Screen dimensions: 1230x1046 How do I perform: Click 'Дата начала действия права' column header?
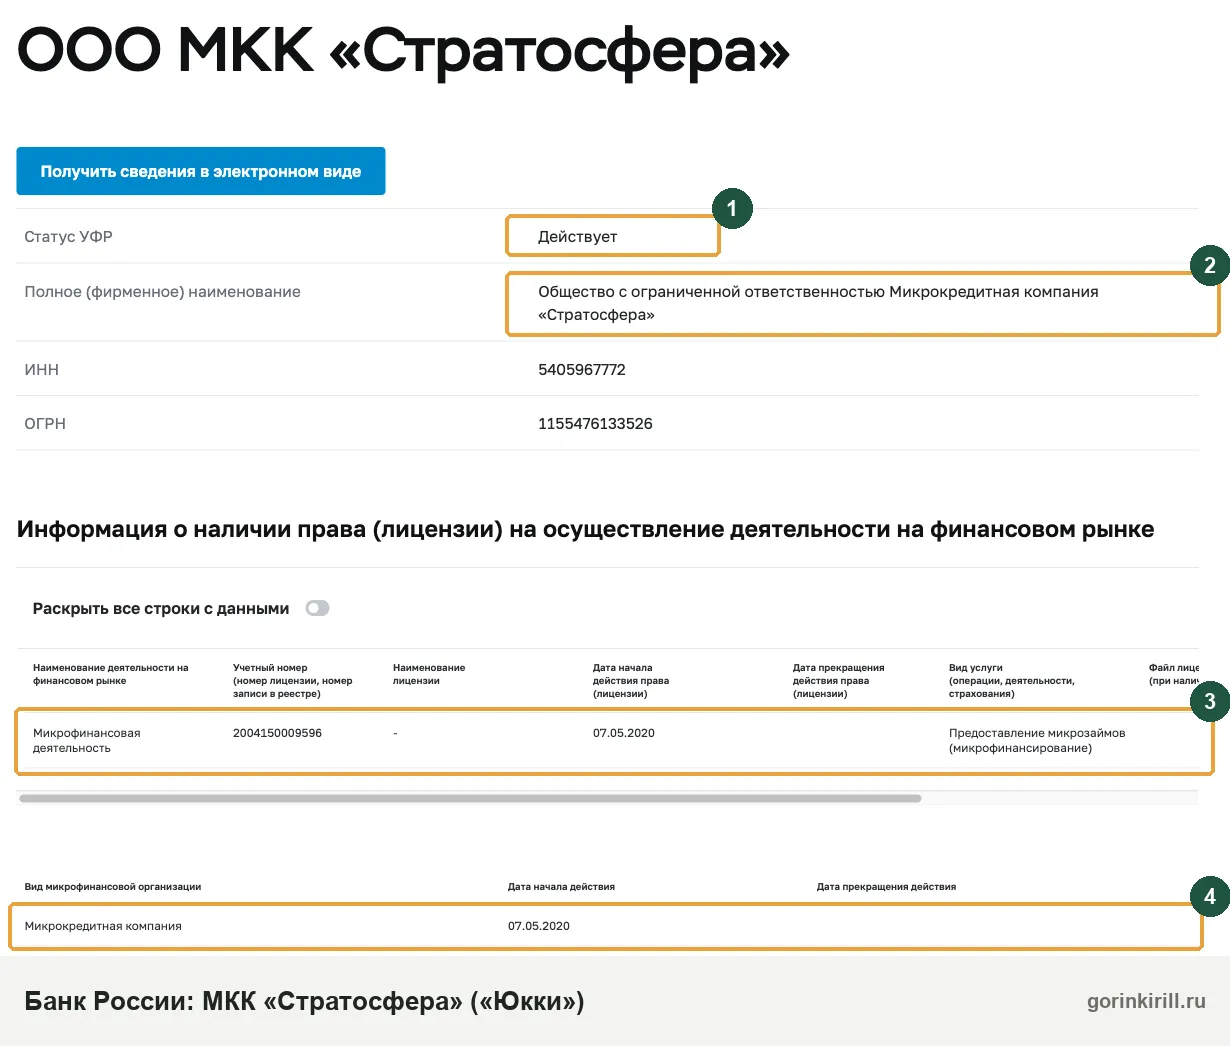point(631,680)
